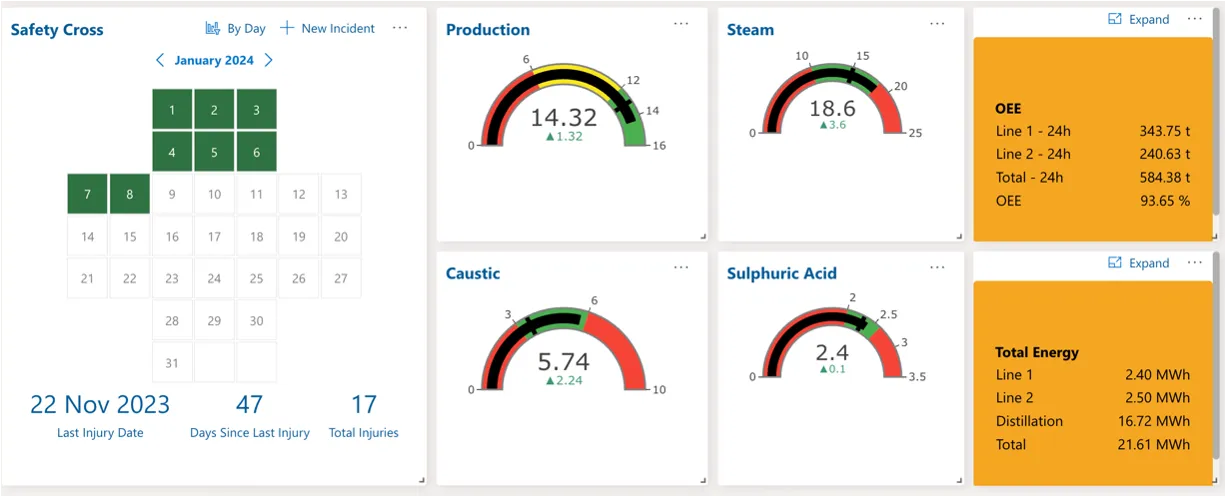Select day 5 in safety calendar
The height and width of the screenshot is (496, 1226).
214,152
